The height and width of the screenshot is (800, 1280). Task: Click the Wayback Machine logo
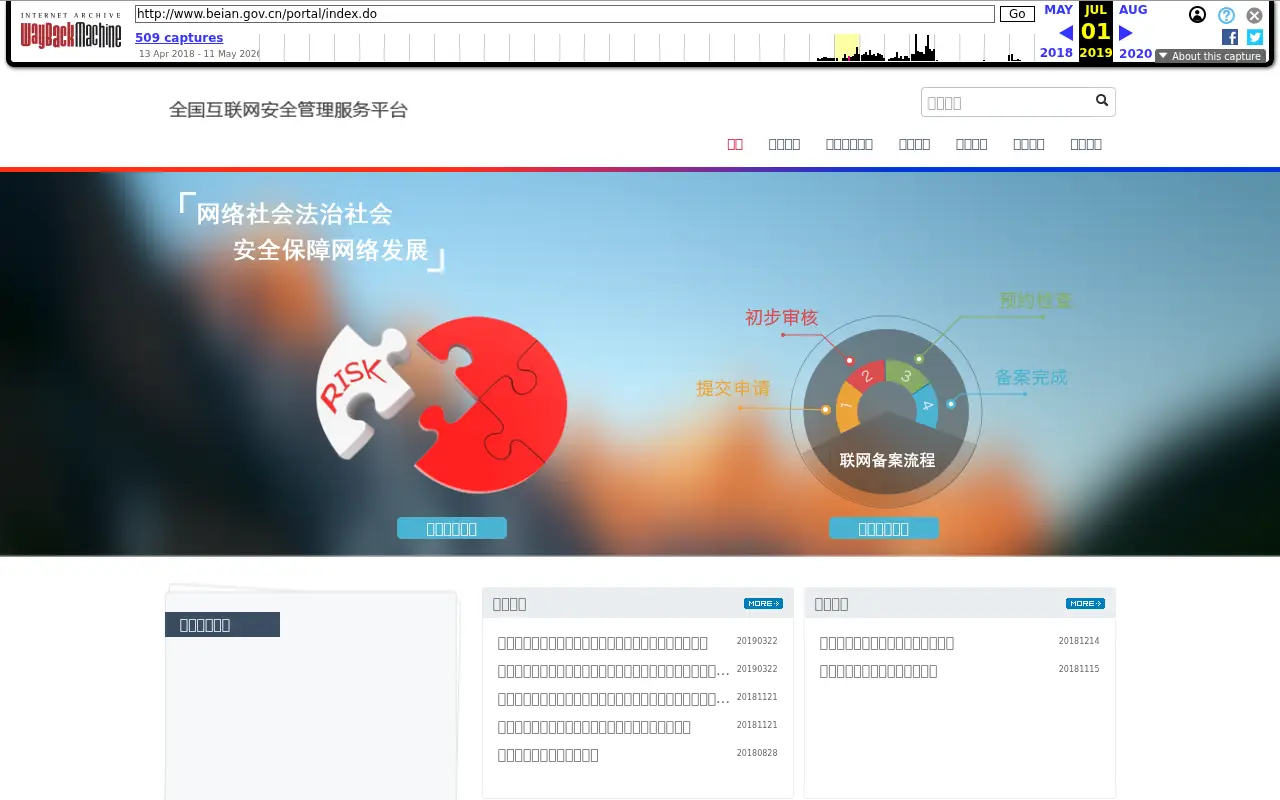71,32
